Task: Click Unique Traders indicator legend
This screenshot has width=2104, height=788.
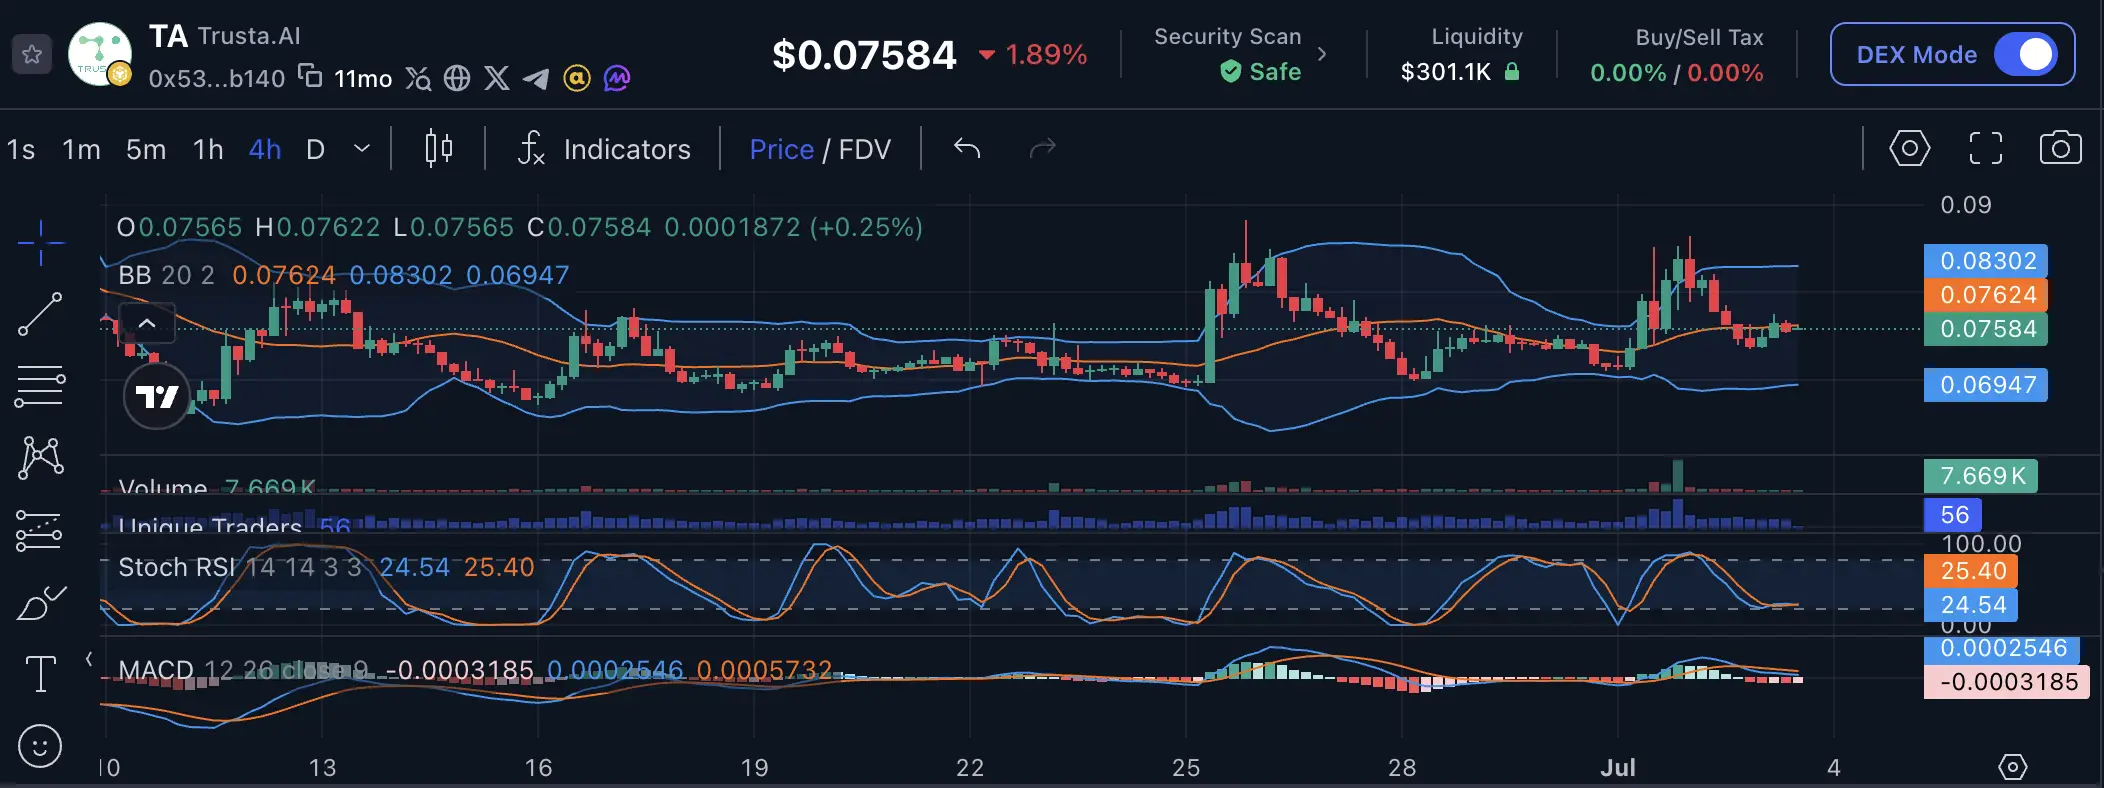Action: [210, 525]
